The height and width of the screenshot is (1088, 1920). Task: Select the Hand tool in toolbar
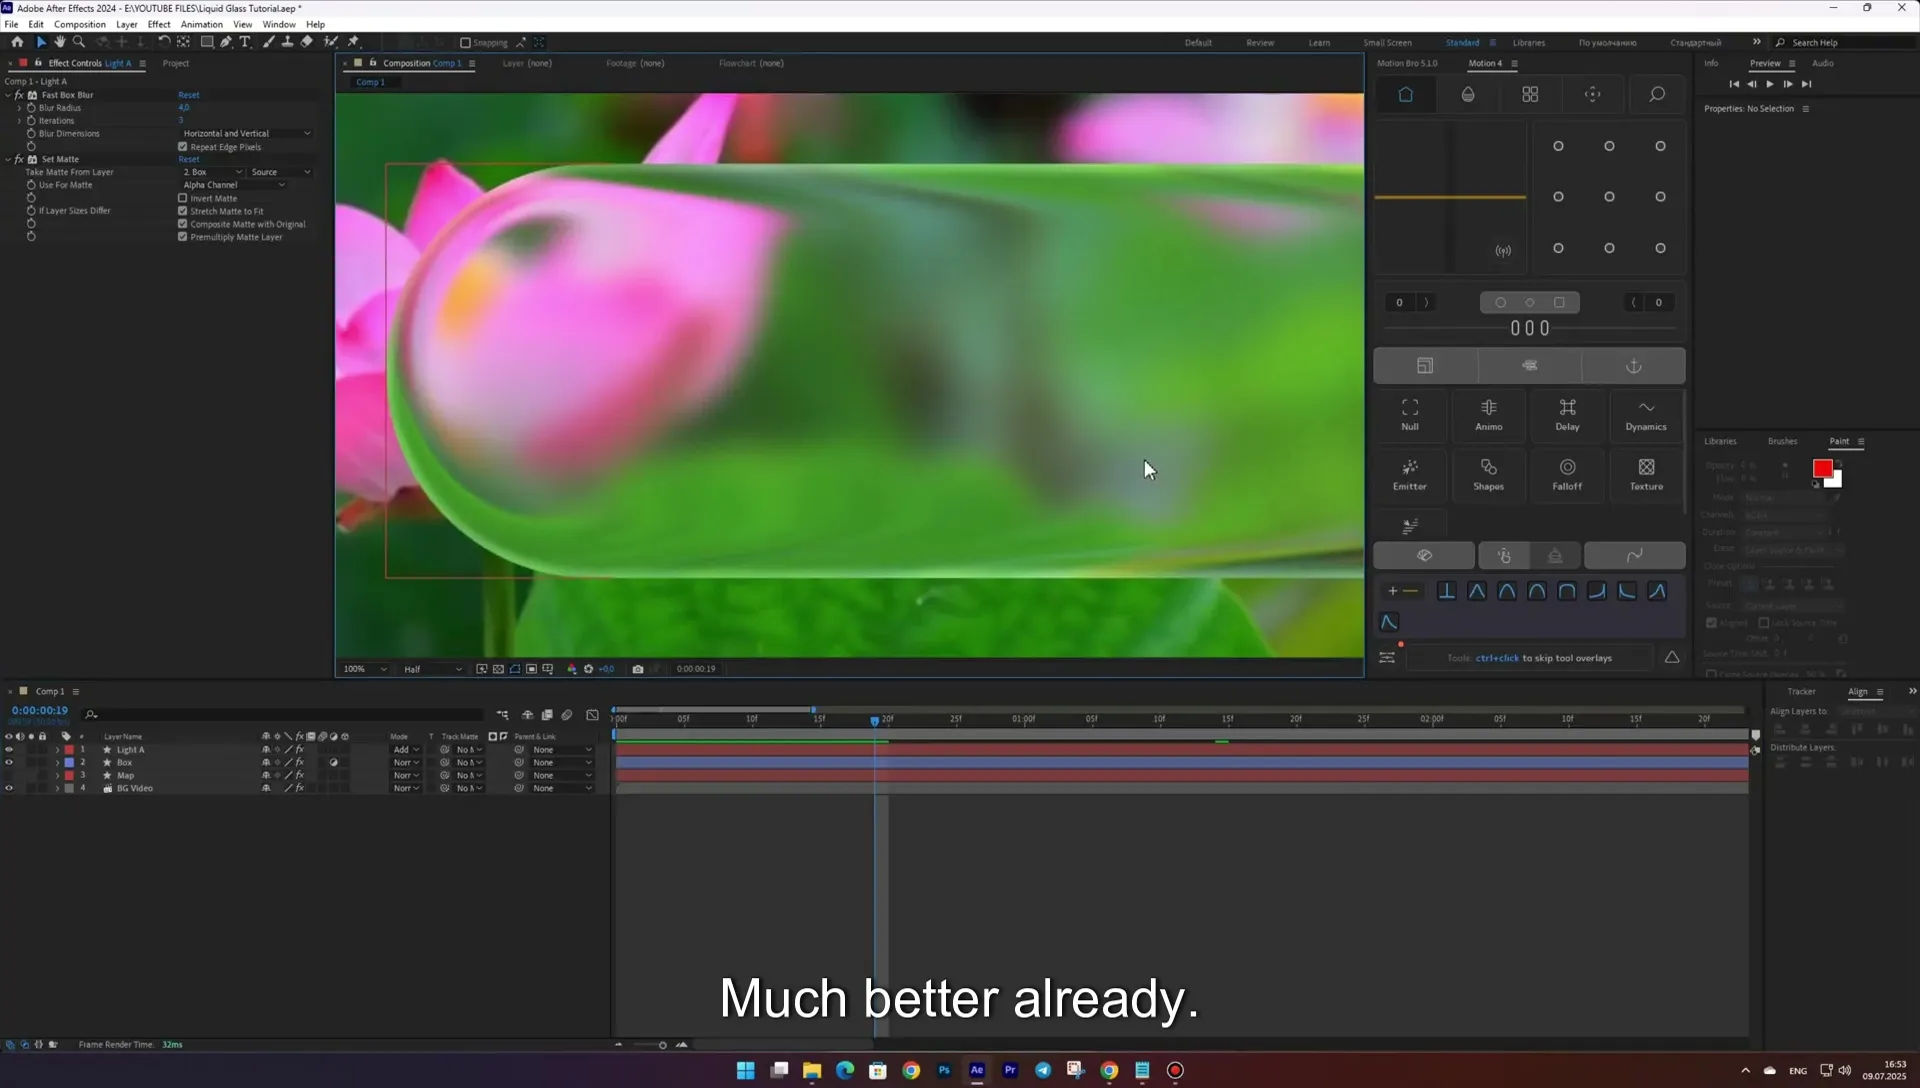pos(59,42)
